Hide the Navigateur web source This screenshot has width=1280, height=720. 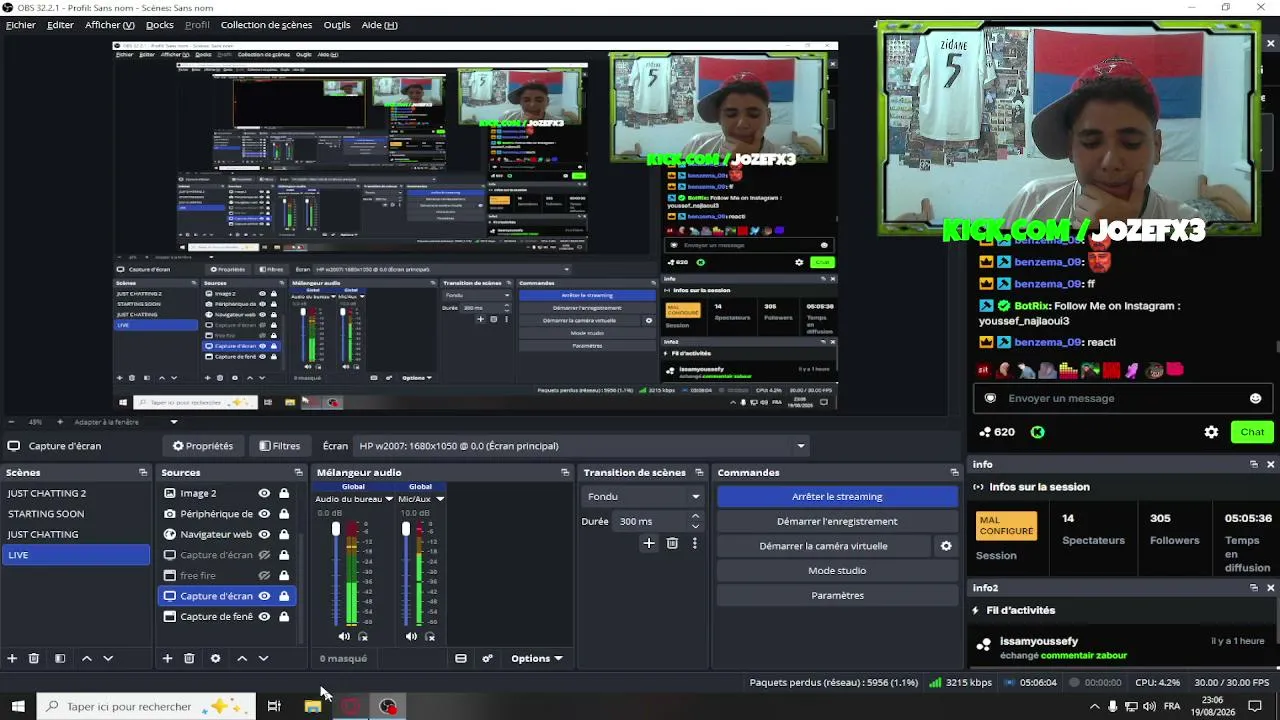pos(264,534)
